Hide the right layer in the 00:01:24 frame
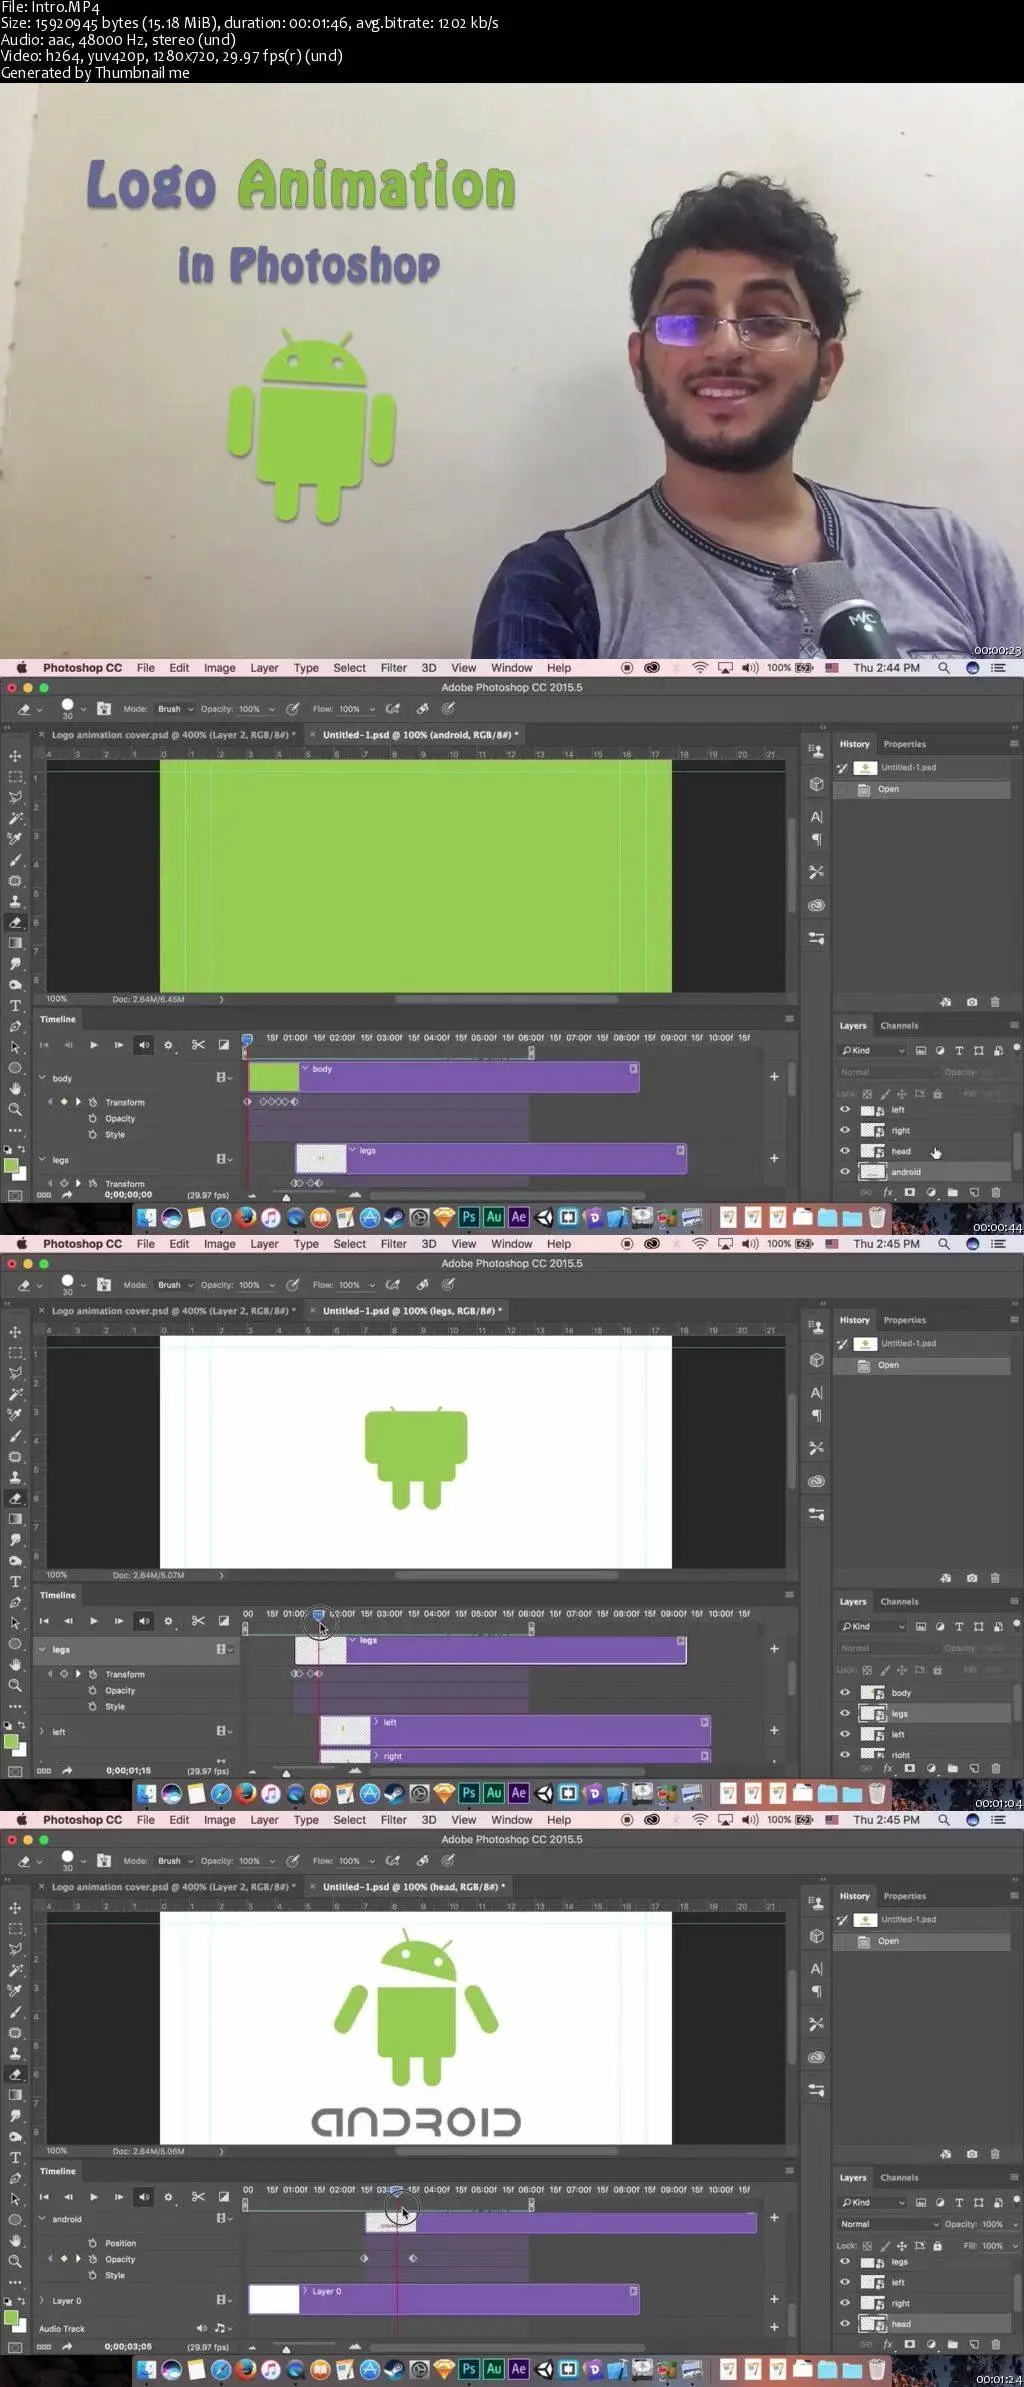1024x2387 pixels. pos(845,2303)
